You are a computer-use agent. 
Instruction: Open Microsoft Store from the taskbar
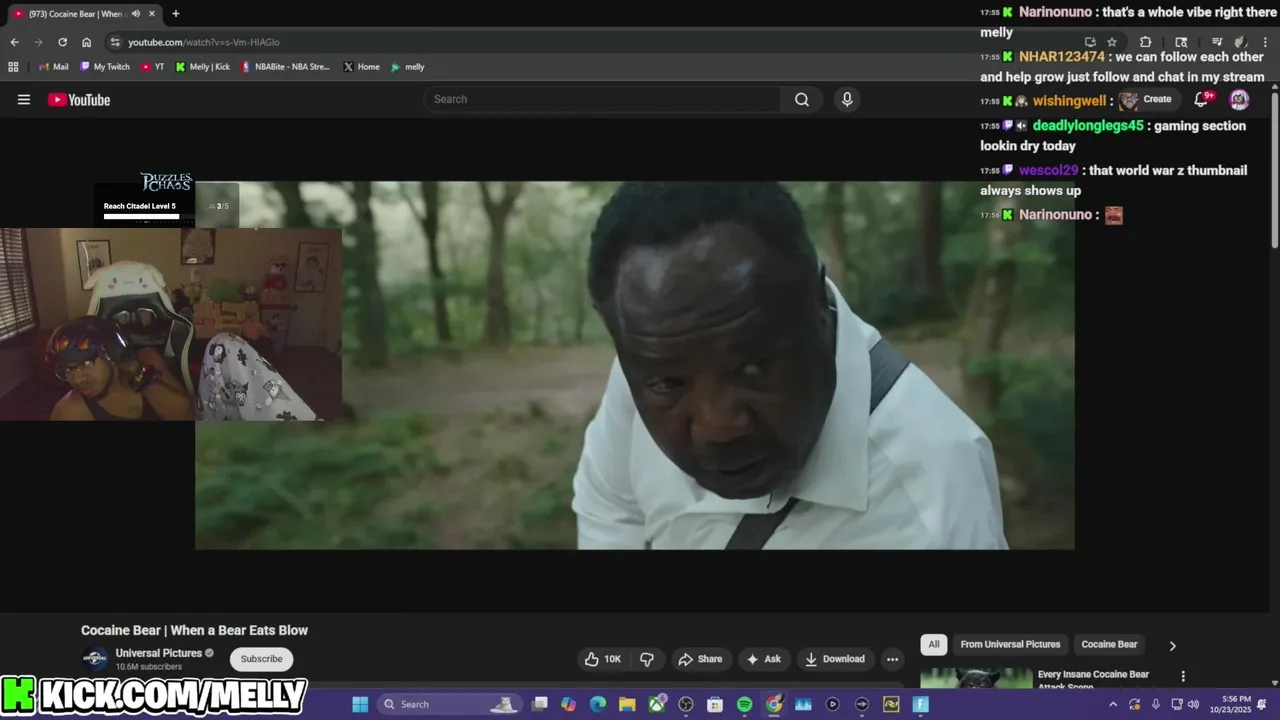coord(715,704)
